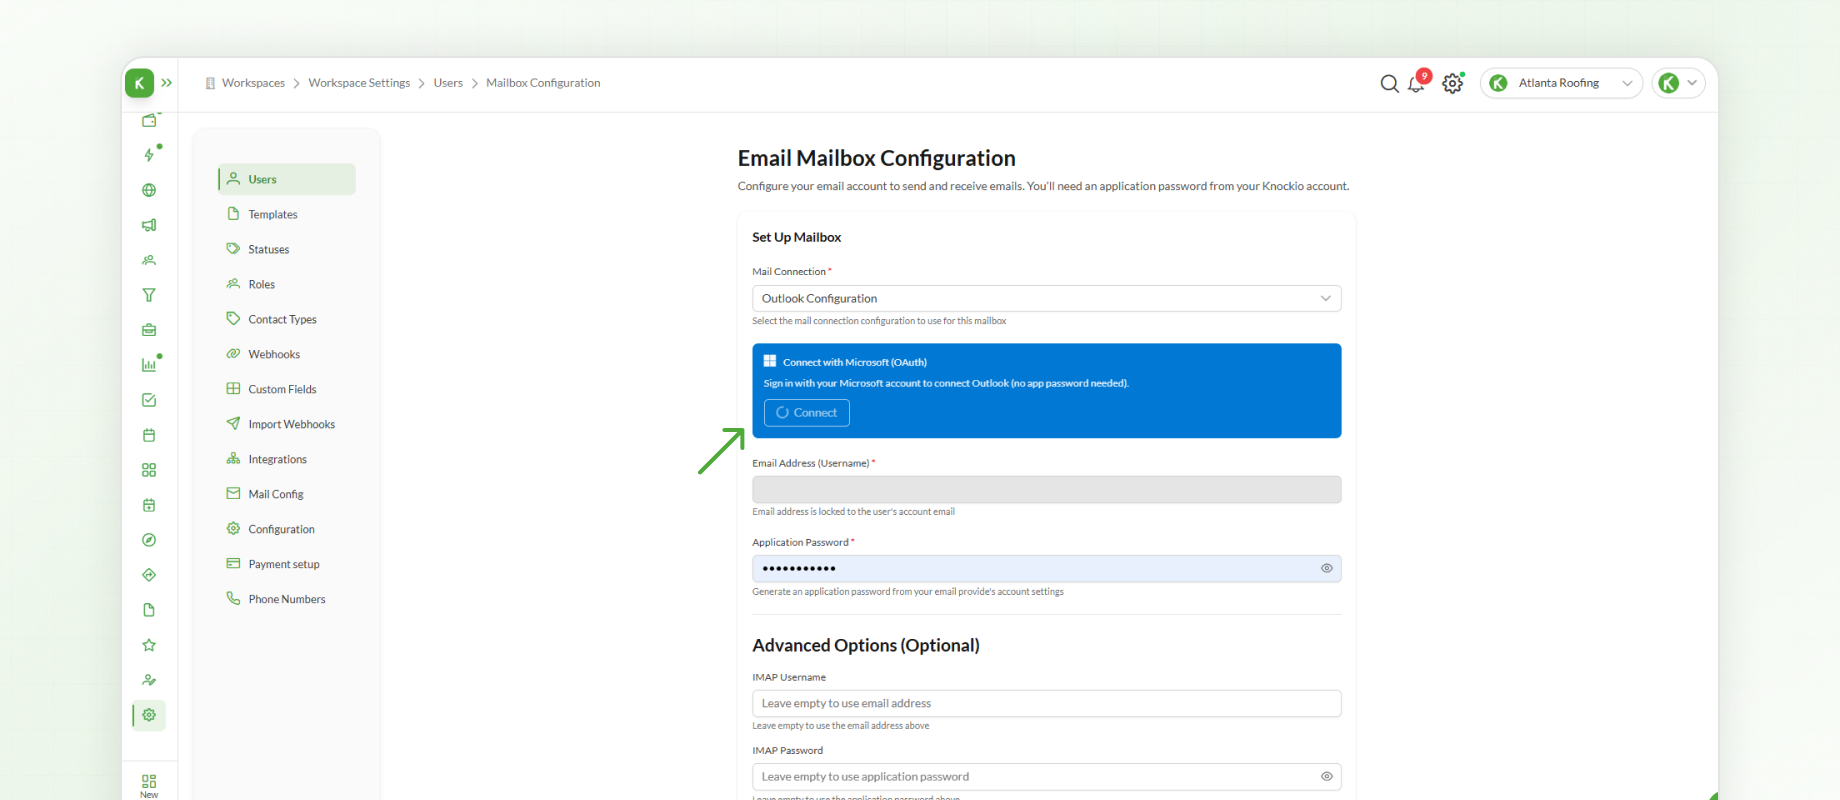The height and width of the screenshot is (800, 1840).
Task: Select Users in settings menu
Action: point(287,179)
